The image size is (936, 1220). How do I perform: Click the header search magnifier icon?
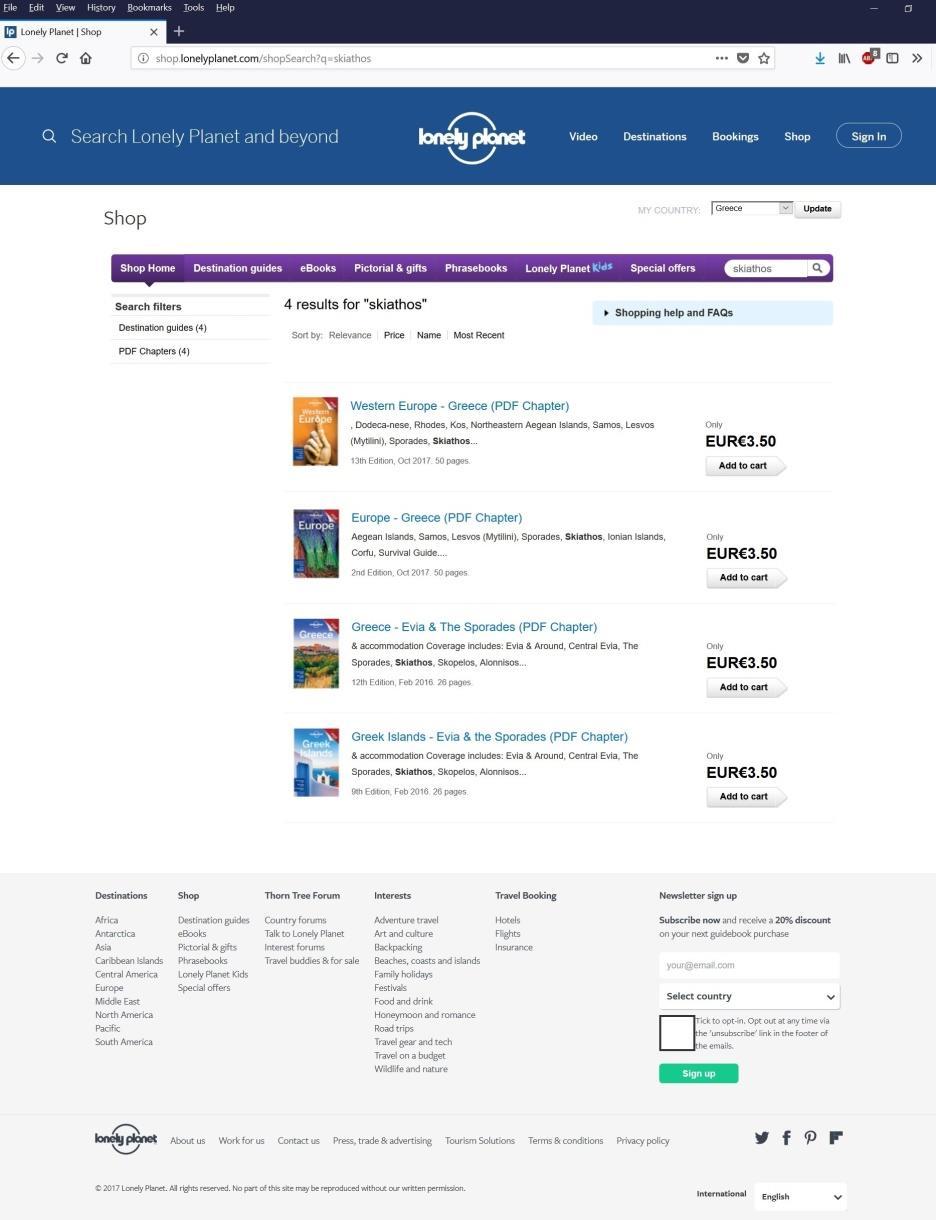(49, 136)
